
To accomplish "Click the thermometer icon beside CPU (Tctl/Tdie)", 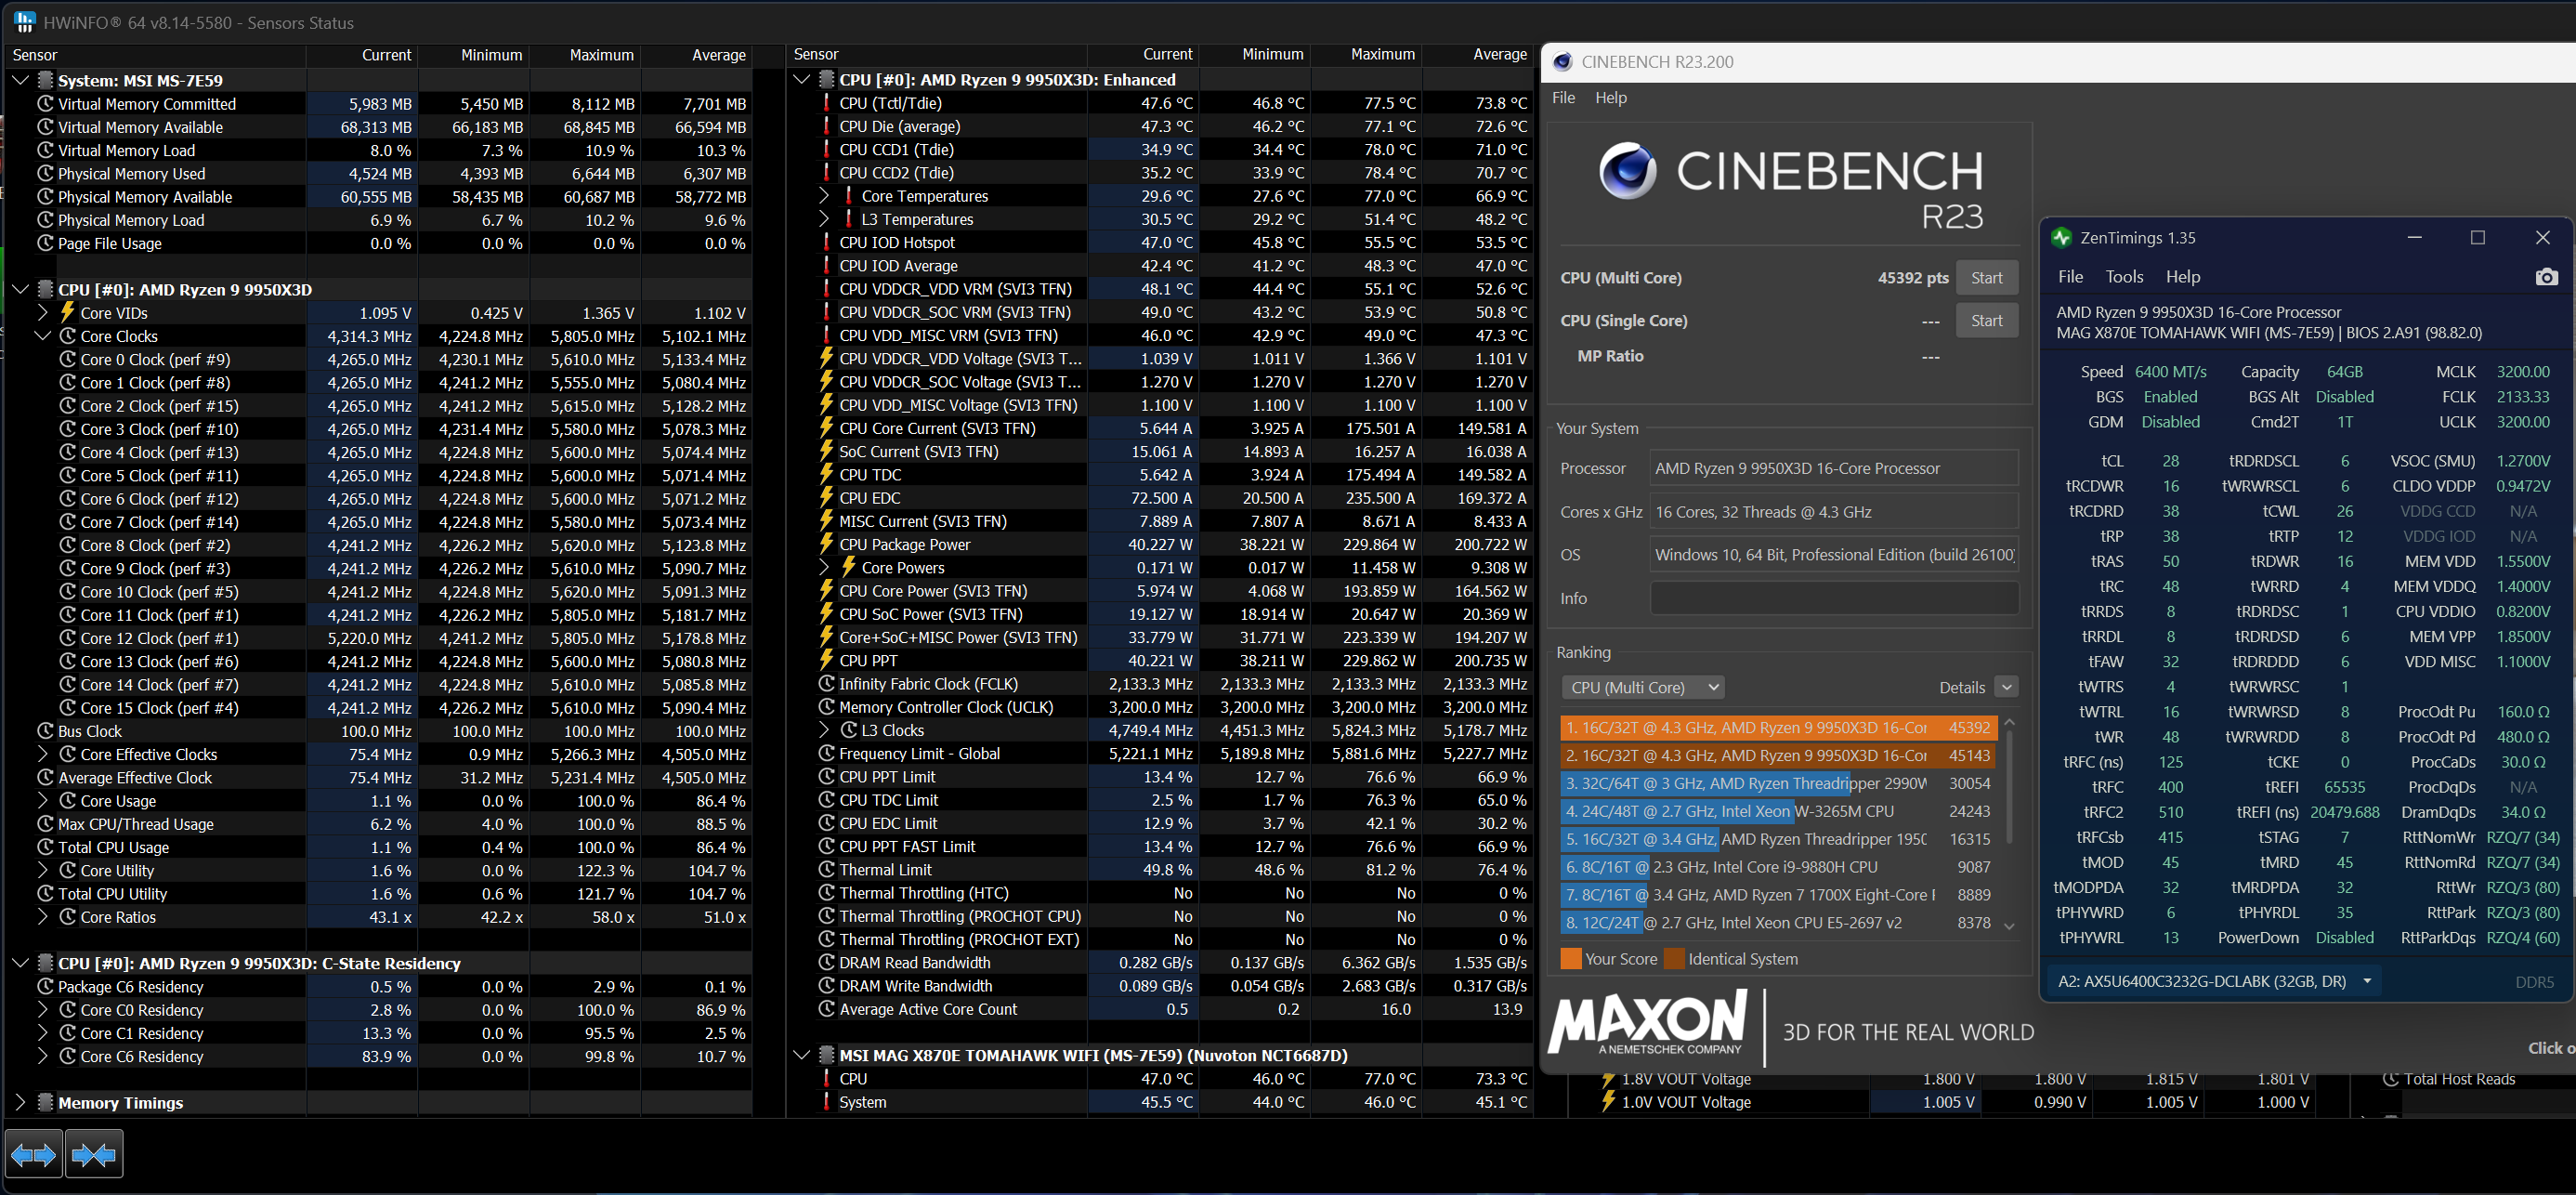I will 826,103.
